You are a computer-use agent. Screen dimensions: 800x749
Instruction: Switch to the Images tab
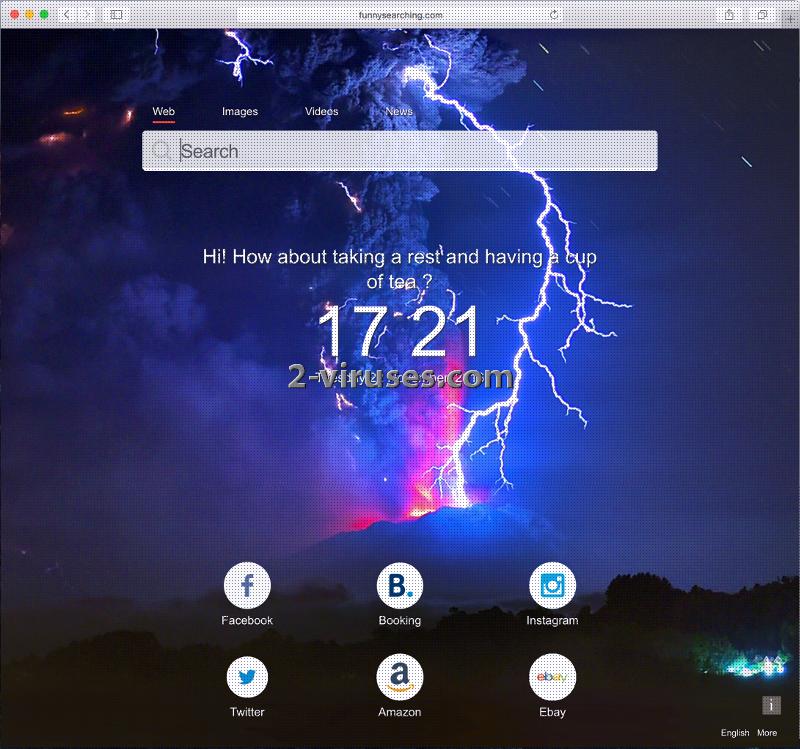coord(240,112)
